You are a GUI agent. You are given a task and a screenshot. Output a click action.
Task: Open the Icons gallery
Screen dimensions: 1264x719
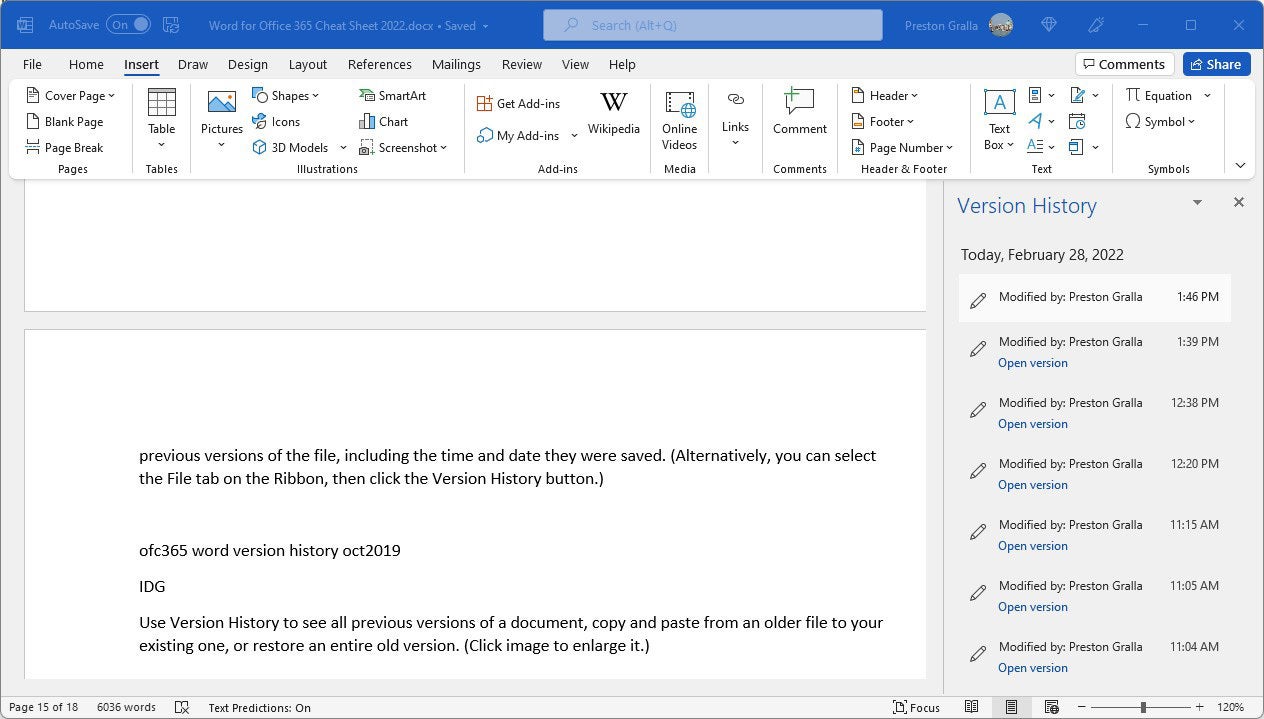click(276, 122)
